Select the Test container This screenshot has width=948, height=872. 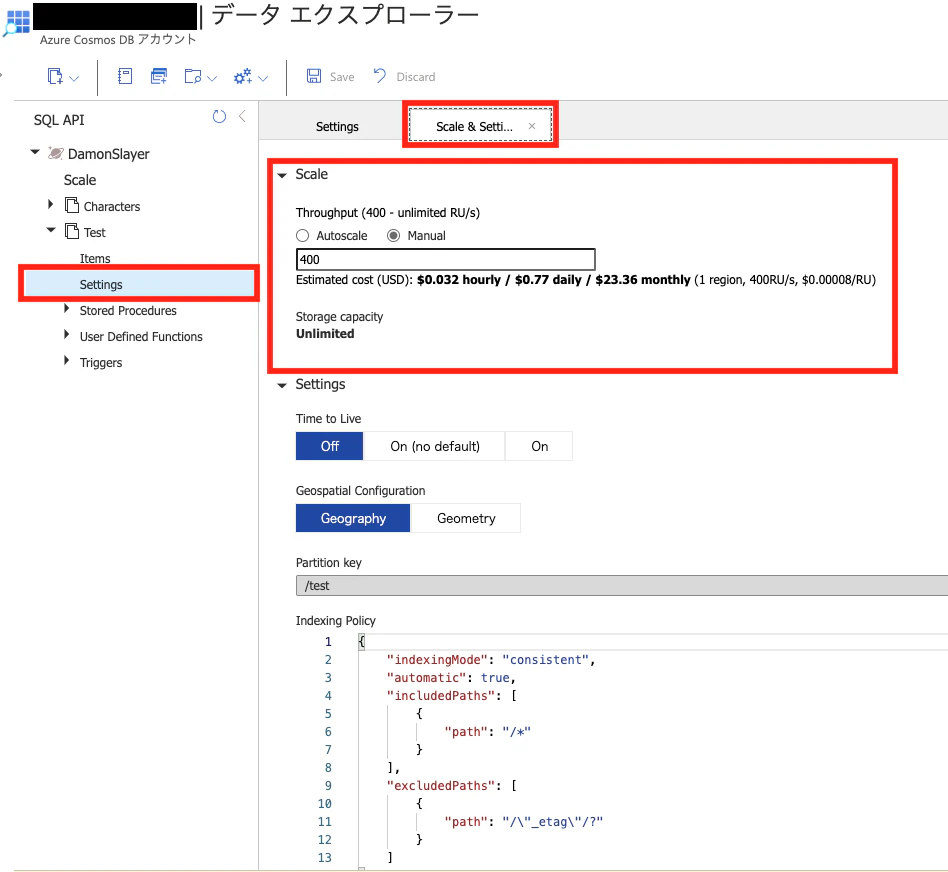coord(95,233)
